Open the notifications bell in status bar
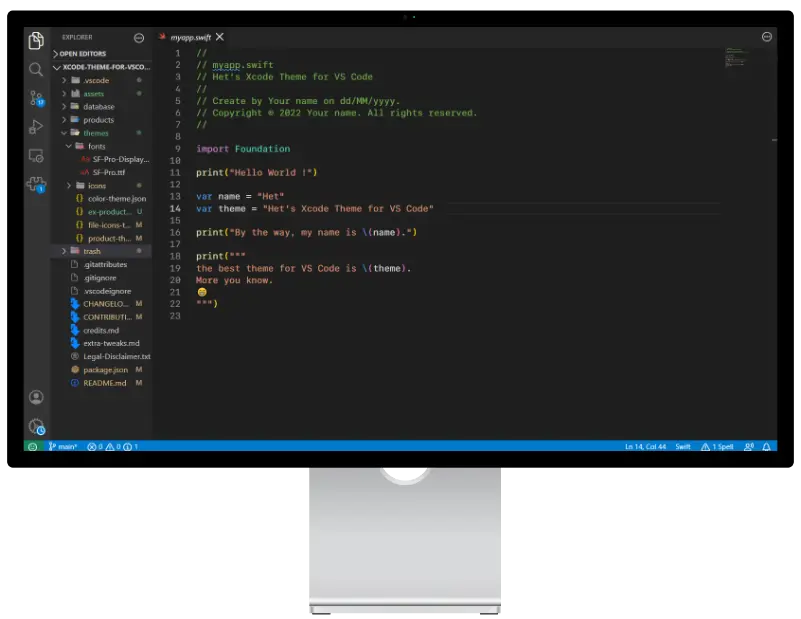 point(766,446)
